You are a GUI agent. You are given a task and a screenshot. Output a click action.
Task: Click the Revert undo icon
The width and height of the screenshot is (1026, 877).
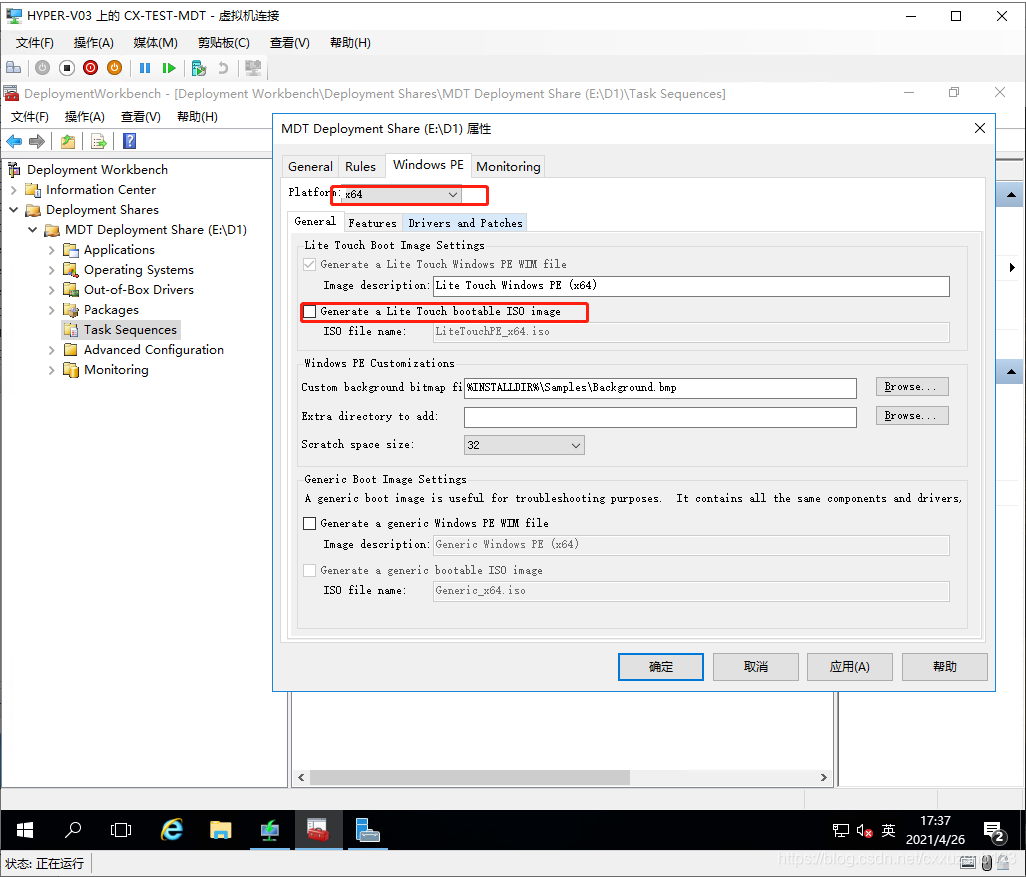click(x=223, y=67)
